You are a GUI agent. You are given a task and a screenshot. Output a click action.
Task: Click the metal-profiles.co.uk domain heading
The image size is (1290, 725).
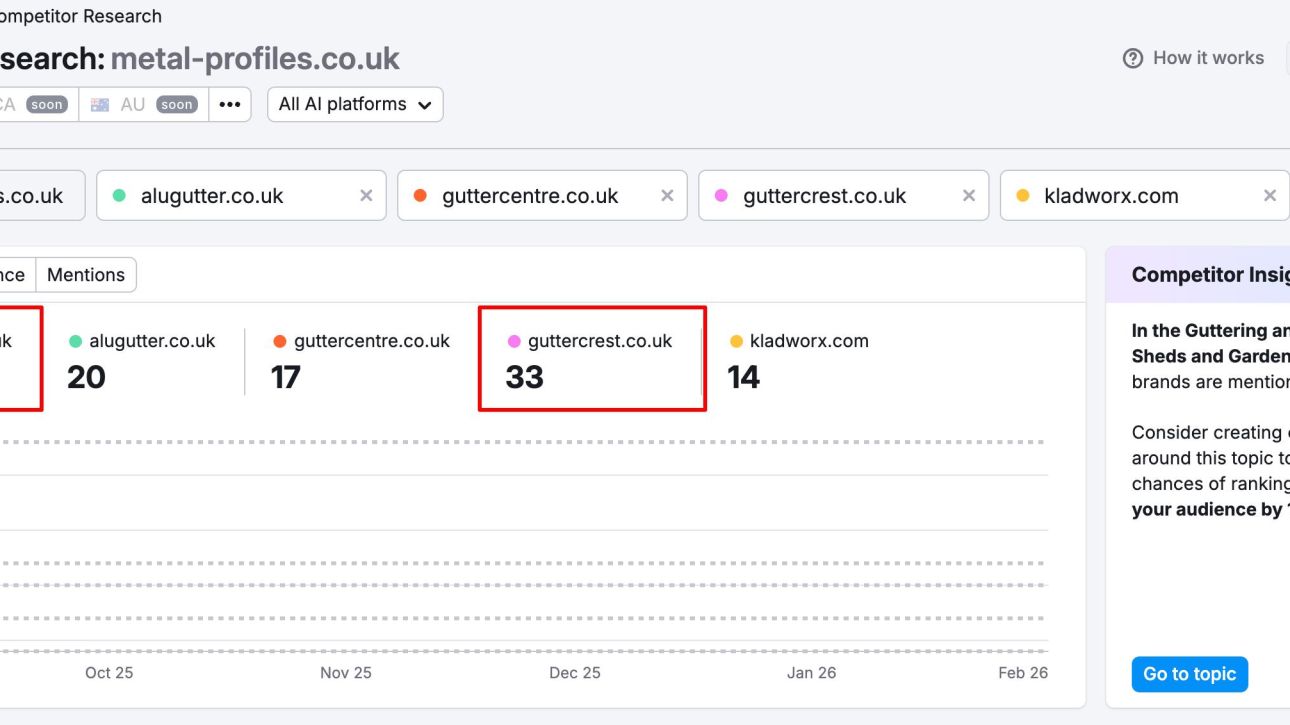[x=255, y=59]
